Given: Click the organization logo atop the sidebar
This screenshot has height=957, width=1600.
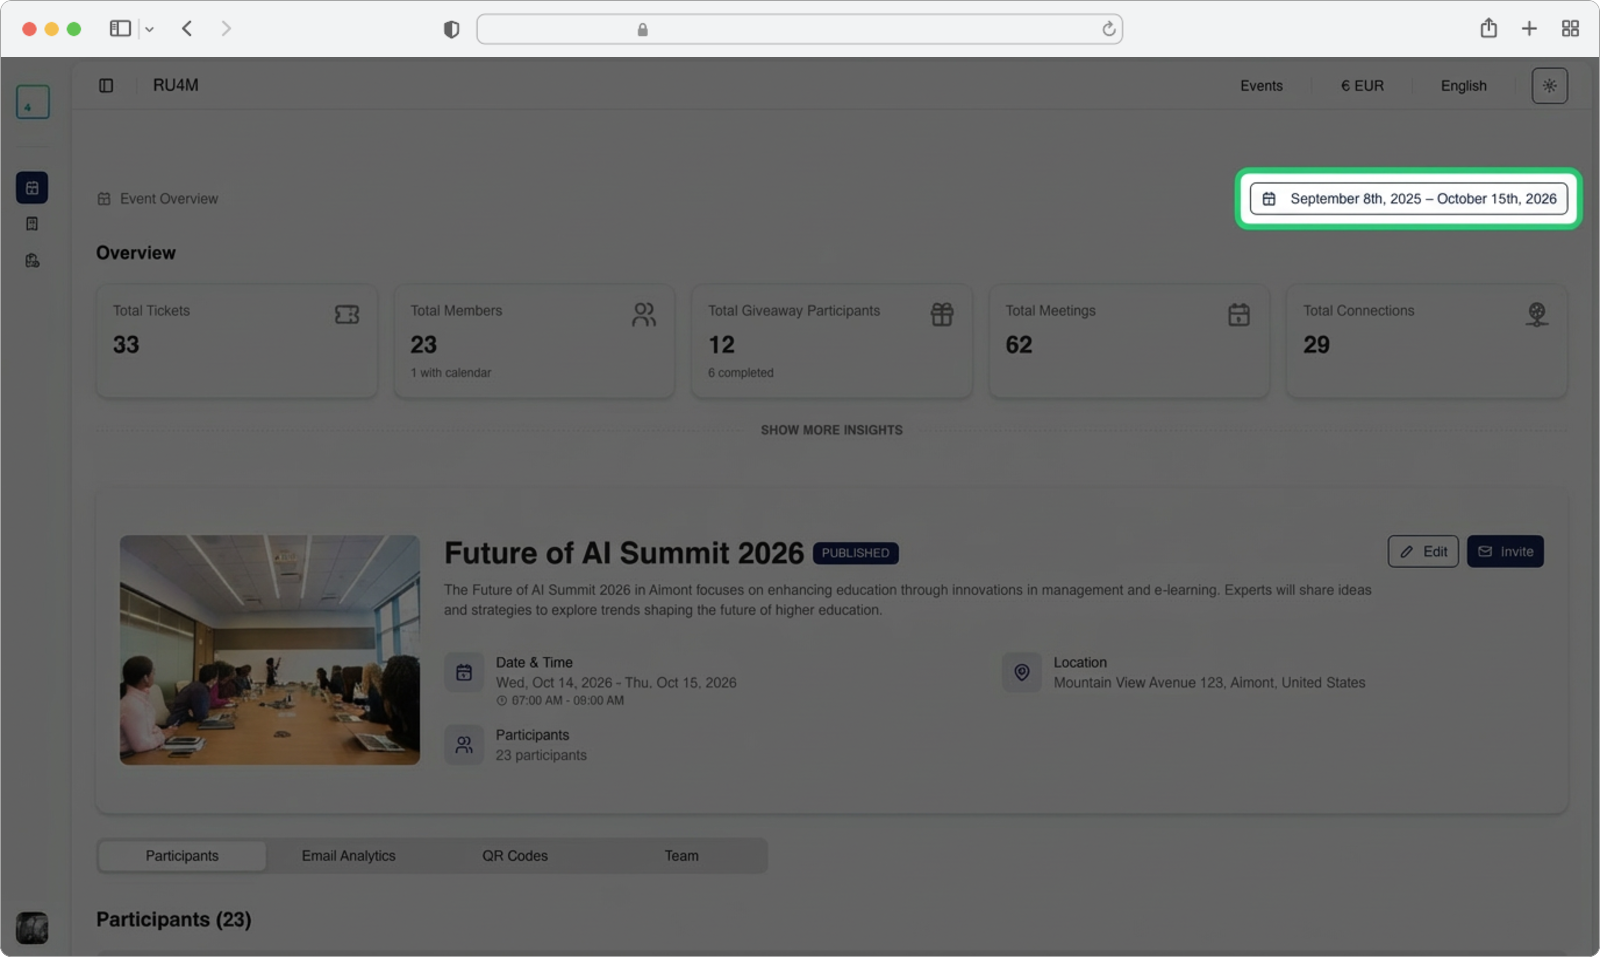Looking at the screenshot, I should coord(32,102).
